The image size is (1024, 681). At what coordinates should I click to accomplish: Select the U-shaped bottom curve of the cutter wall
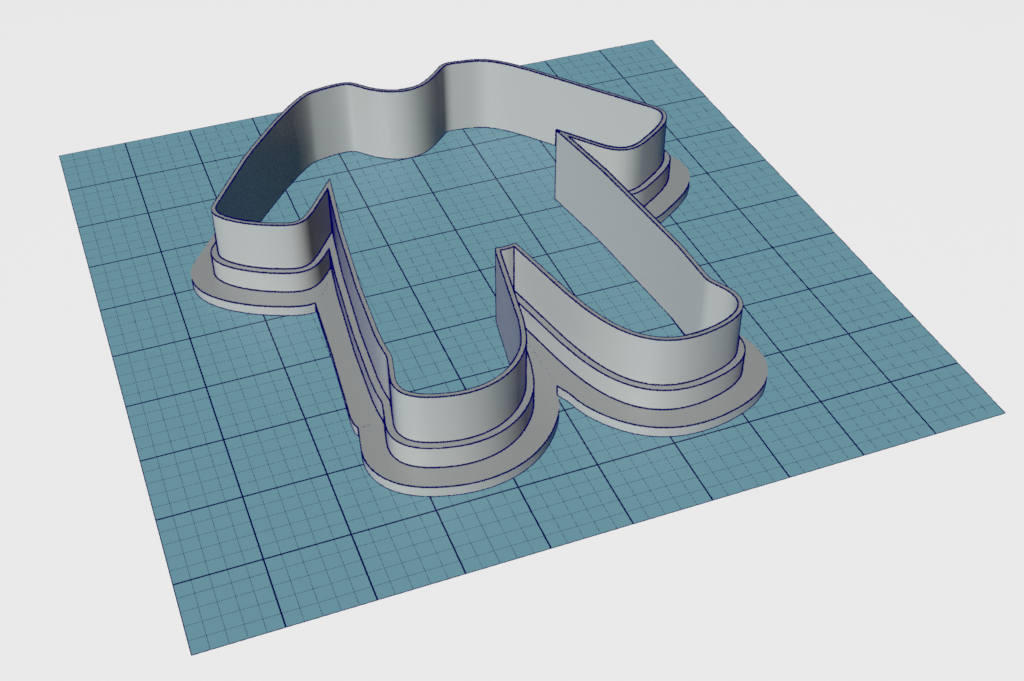click(x=455, y=407)
